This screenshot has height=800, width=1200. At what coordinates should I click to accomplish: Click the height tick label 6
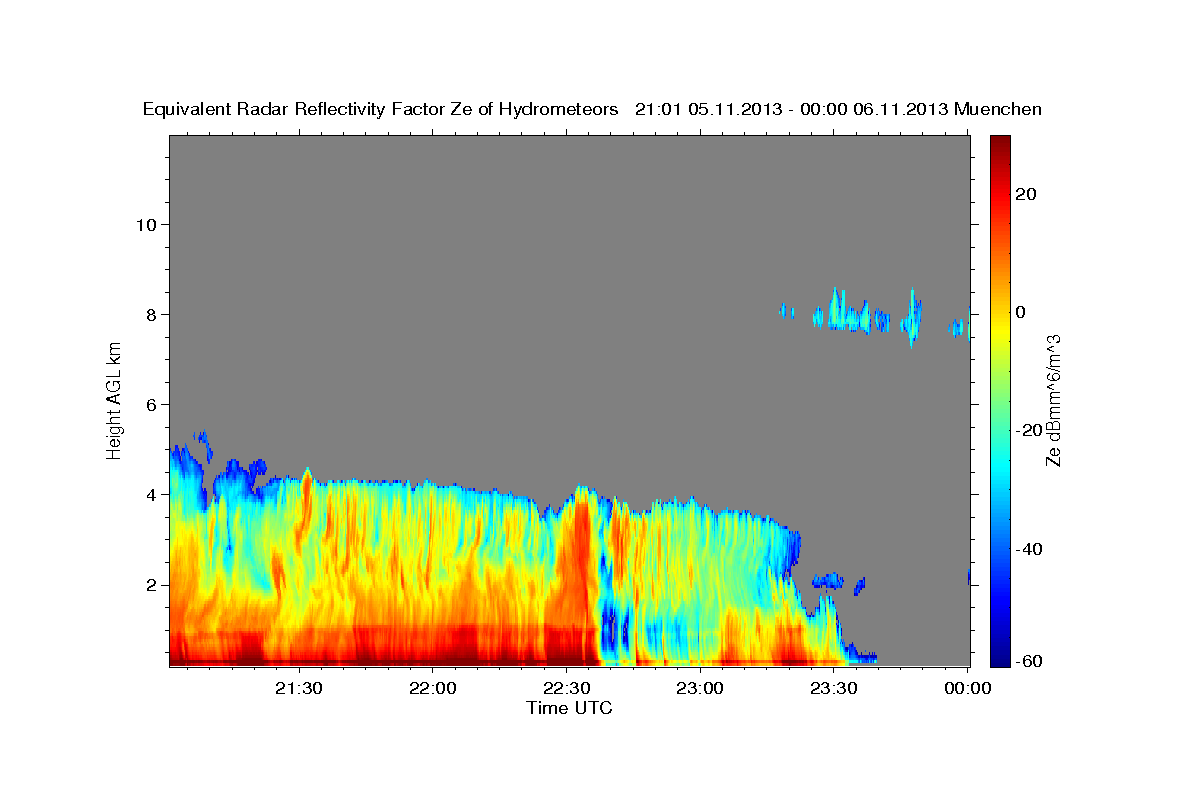coord(150,404)
